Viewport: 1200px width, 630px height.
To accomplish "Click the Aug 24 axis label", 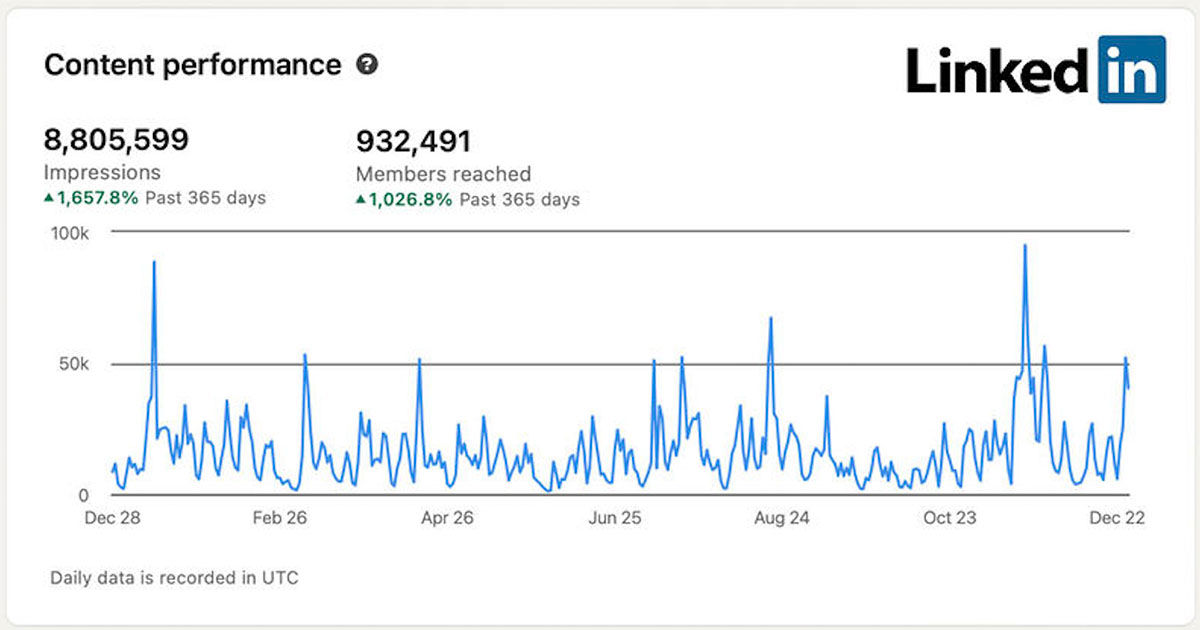I will (x=782, y=518).
